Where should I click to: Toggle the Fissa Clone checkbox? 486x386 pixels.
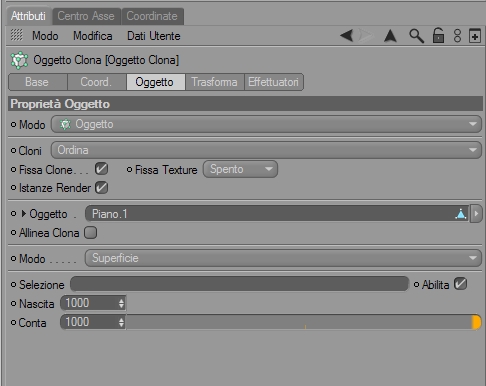(x=101, y=169)
